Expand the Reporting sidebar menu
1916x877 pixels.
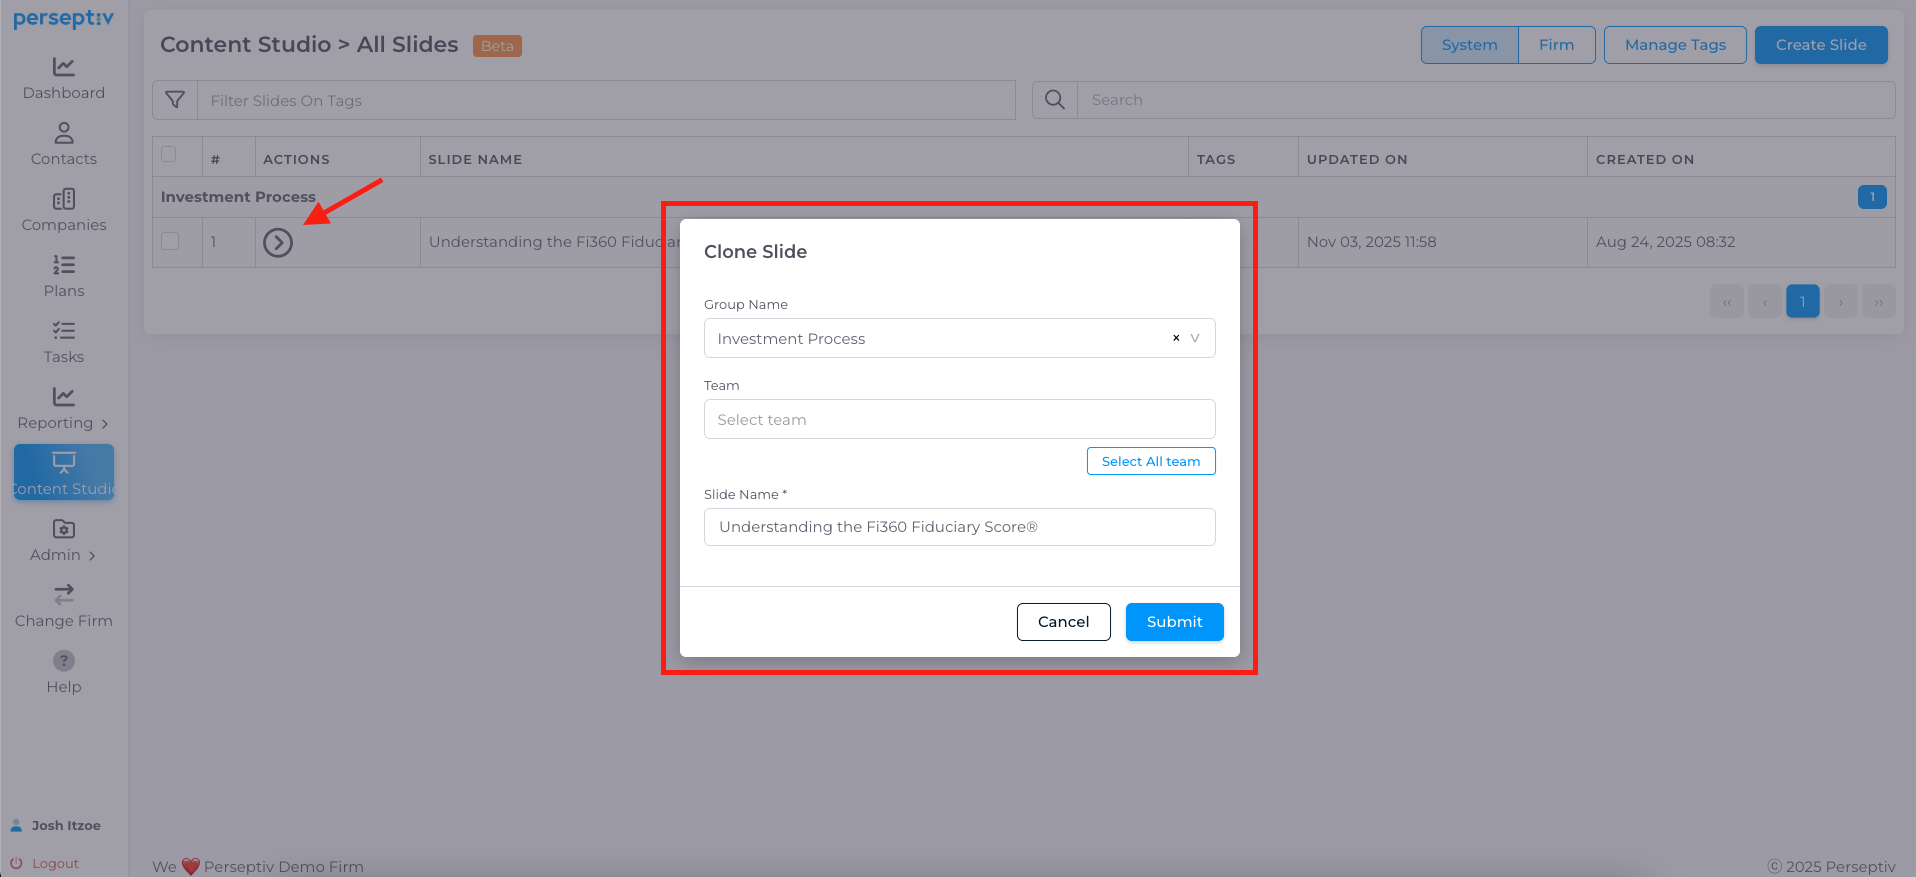click(64, 409)
